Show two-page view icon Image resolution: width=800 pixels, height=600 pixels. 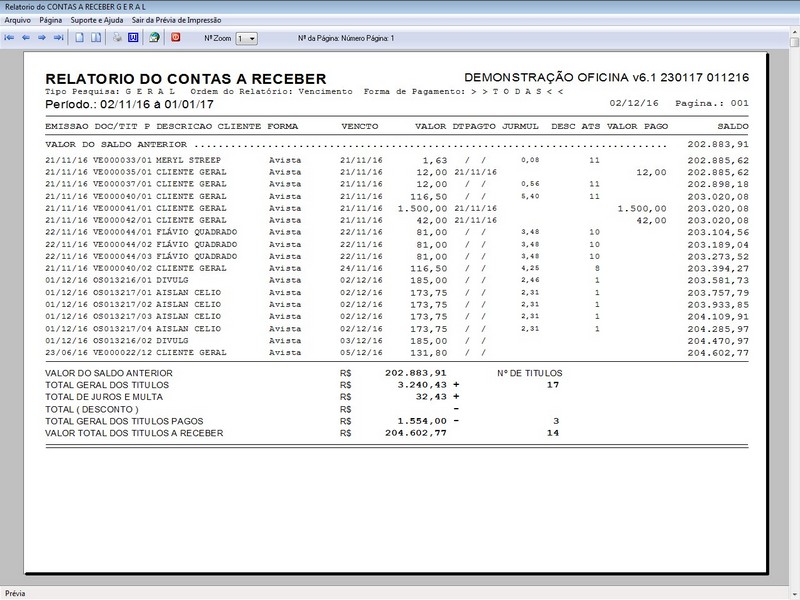95,38
